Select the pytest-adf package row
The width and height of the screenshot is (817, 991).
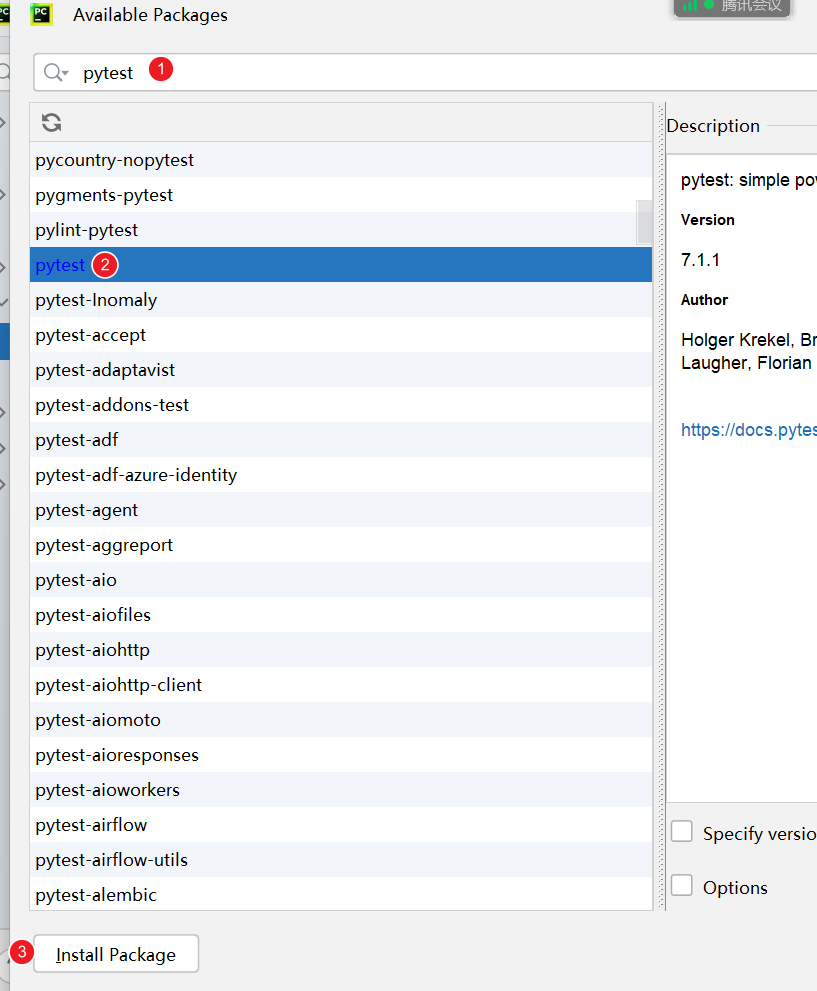tap(341, 439)
